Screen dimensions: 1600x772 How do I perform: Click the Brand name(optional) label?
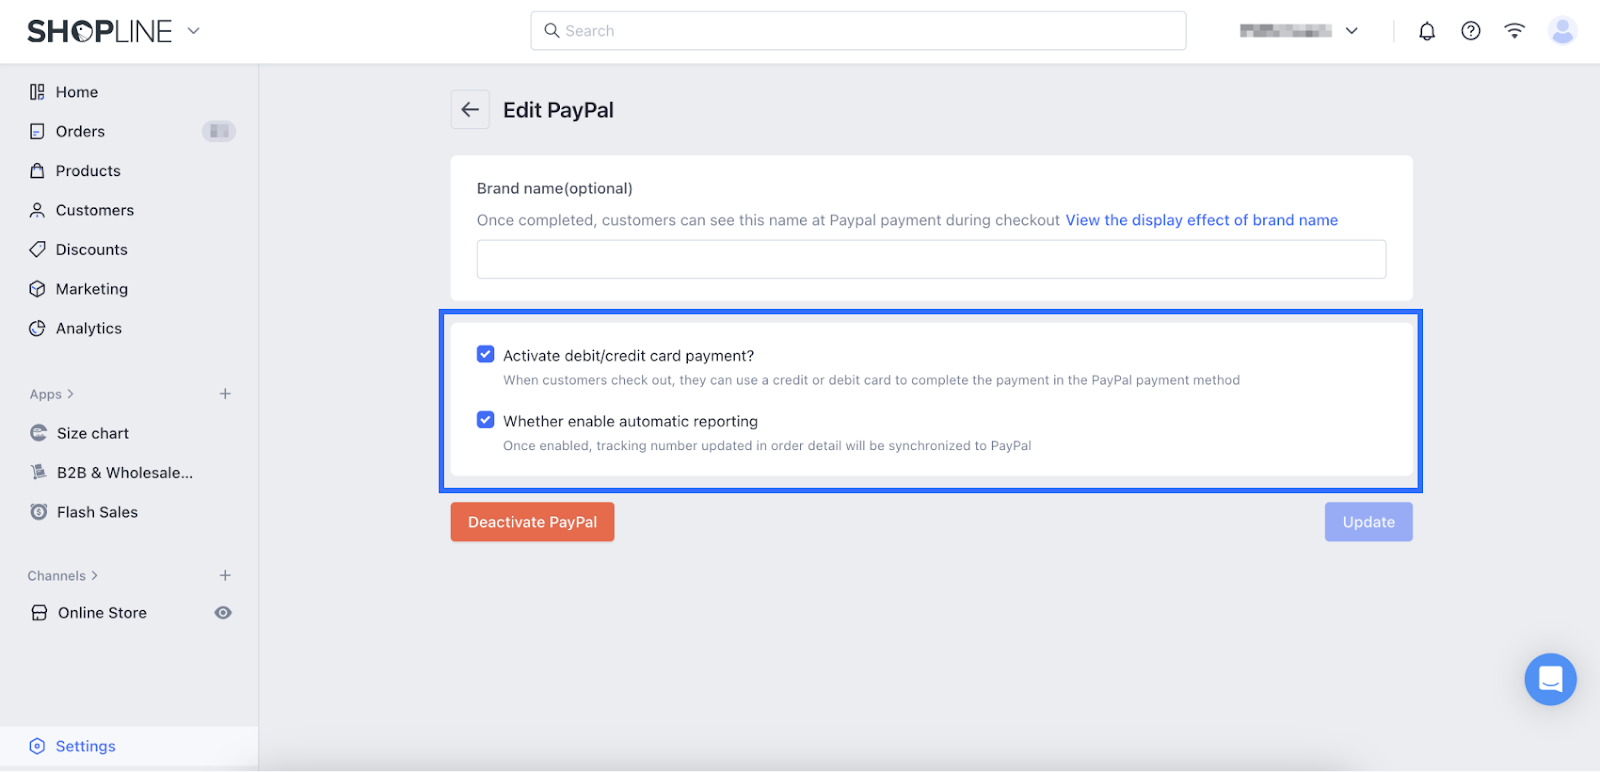click(x=555, y=188)
